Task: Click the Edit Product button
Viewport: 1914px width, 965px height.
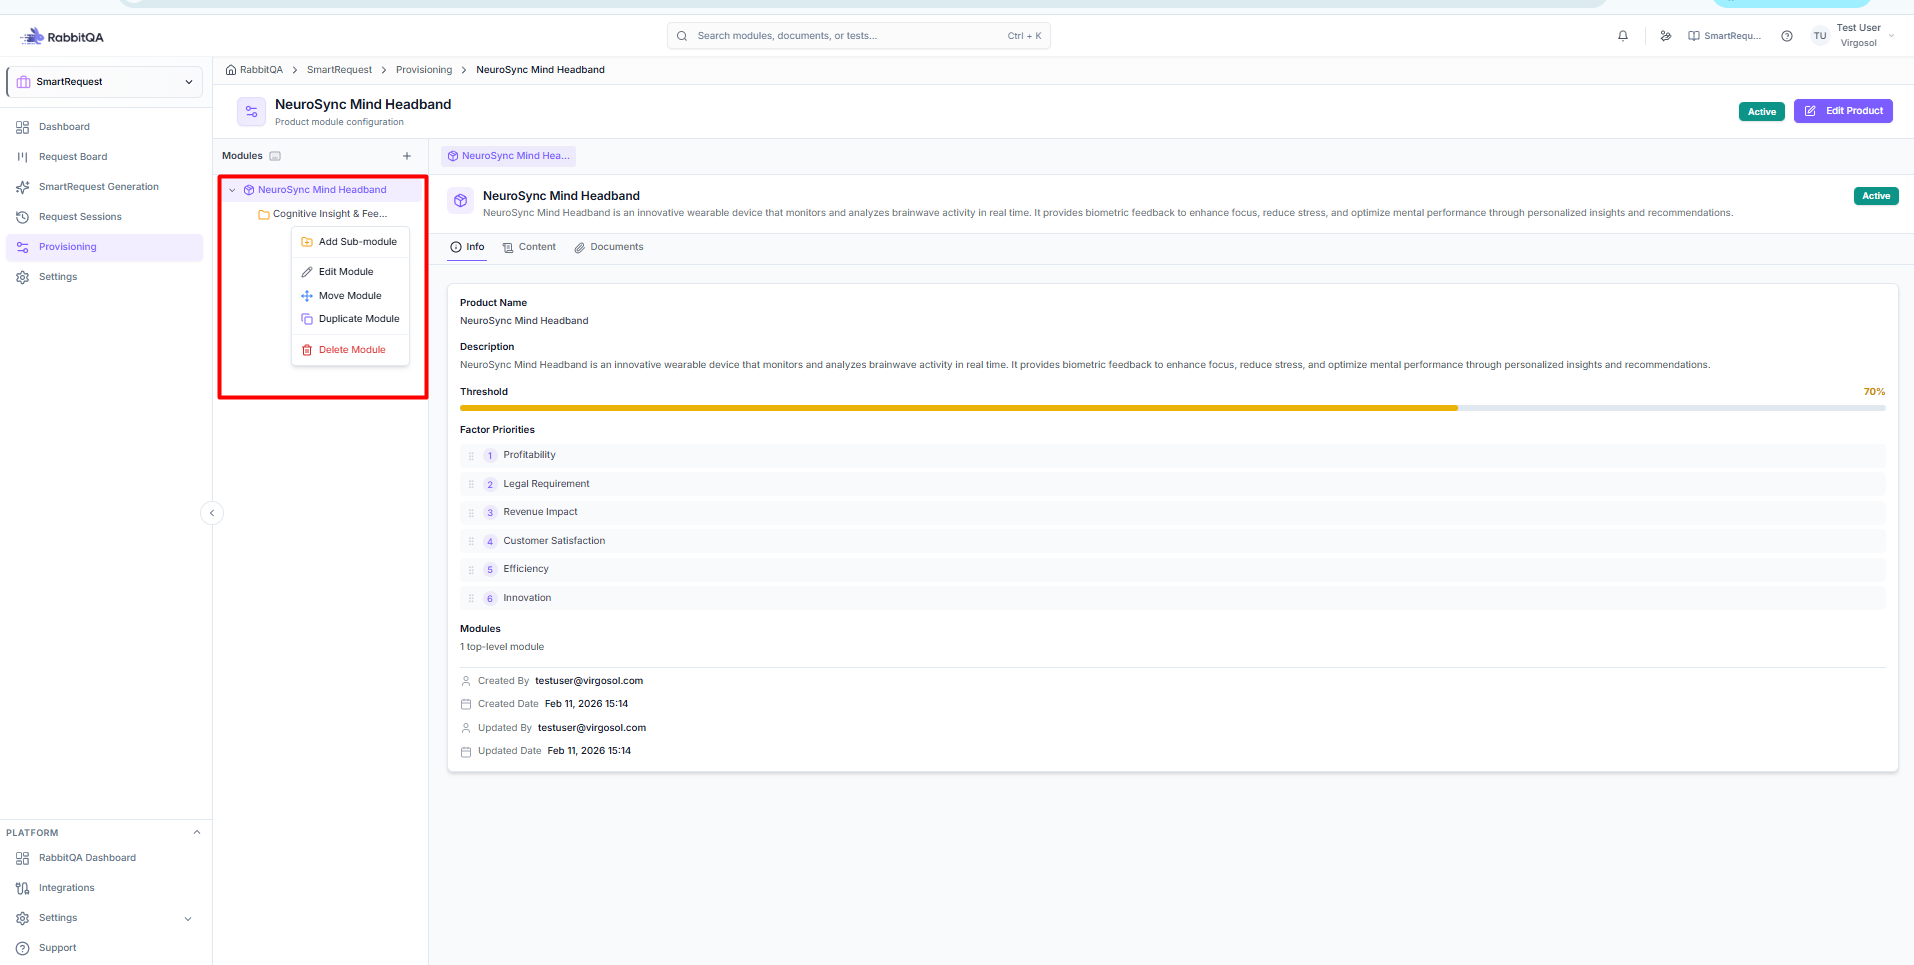Action: pos(1843,111)
